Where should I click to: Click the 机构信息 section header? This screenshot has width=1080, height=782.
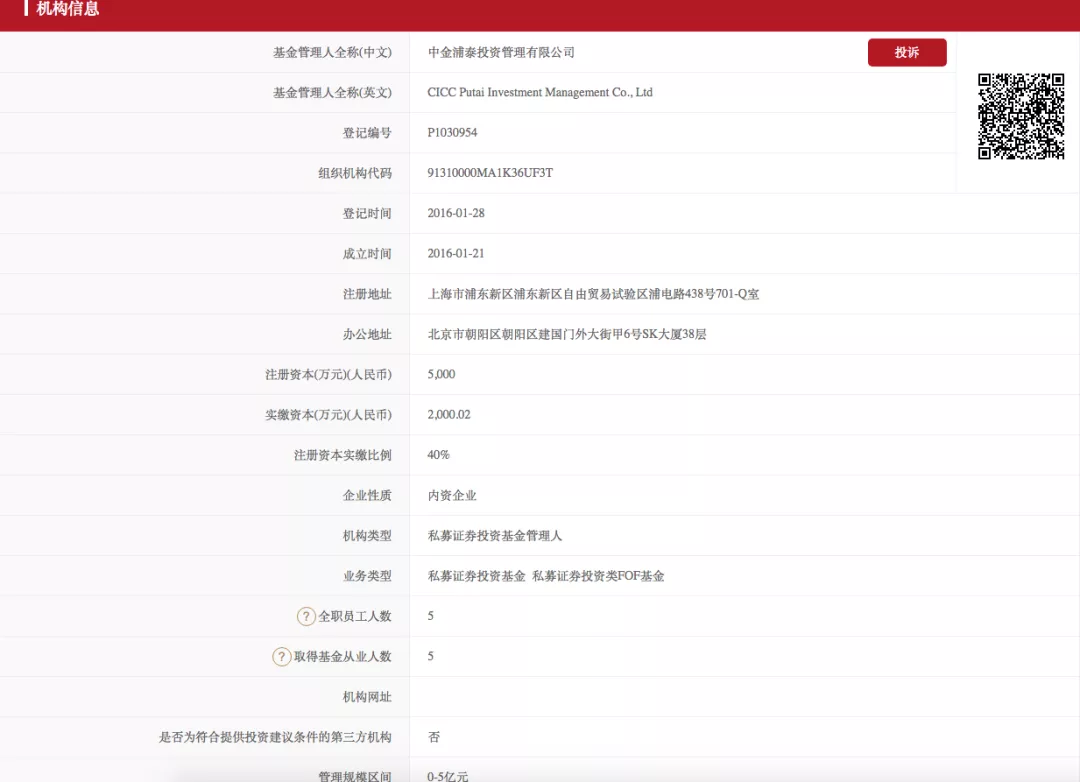[67, 10]
